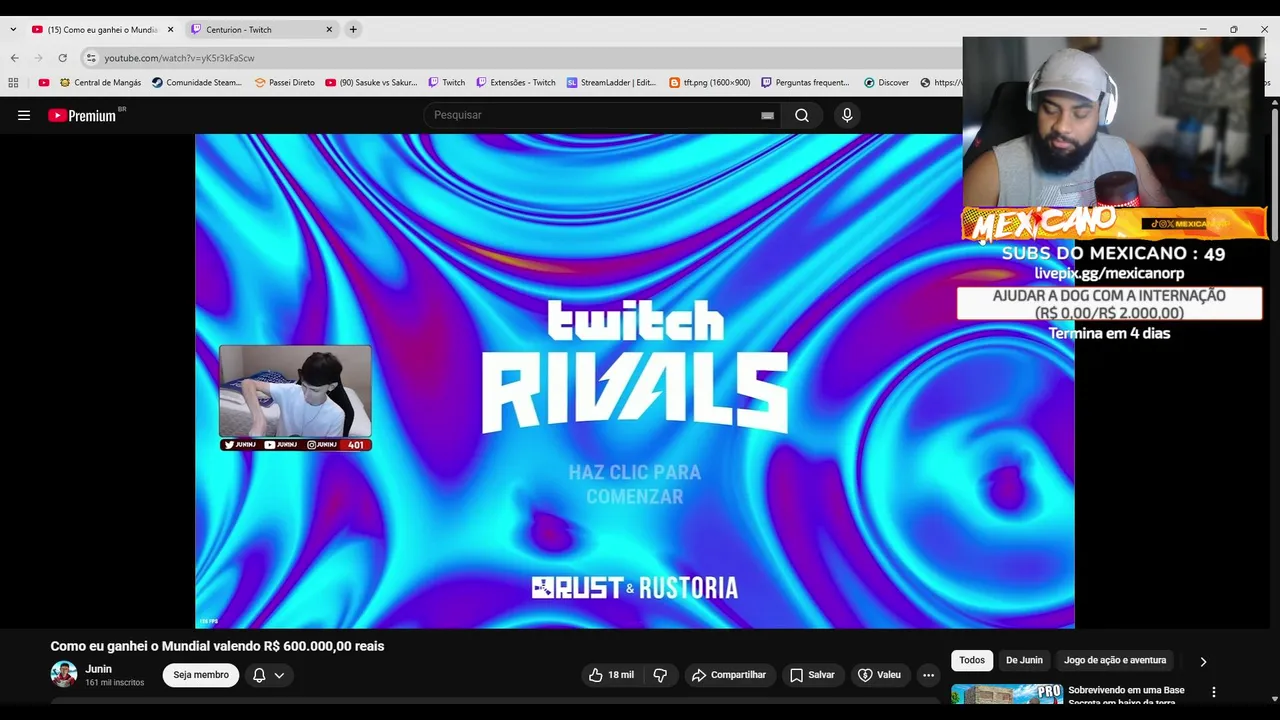Click the notification bell icon
Viewport: 1280px width, 720px height.
(259, 675)
